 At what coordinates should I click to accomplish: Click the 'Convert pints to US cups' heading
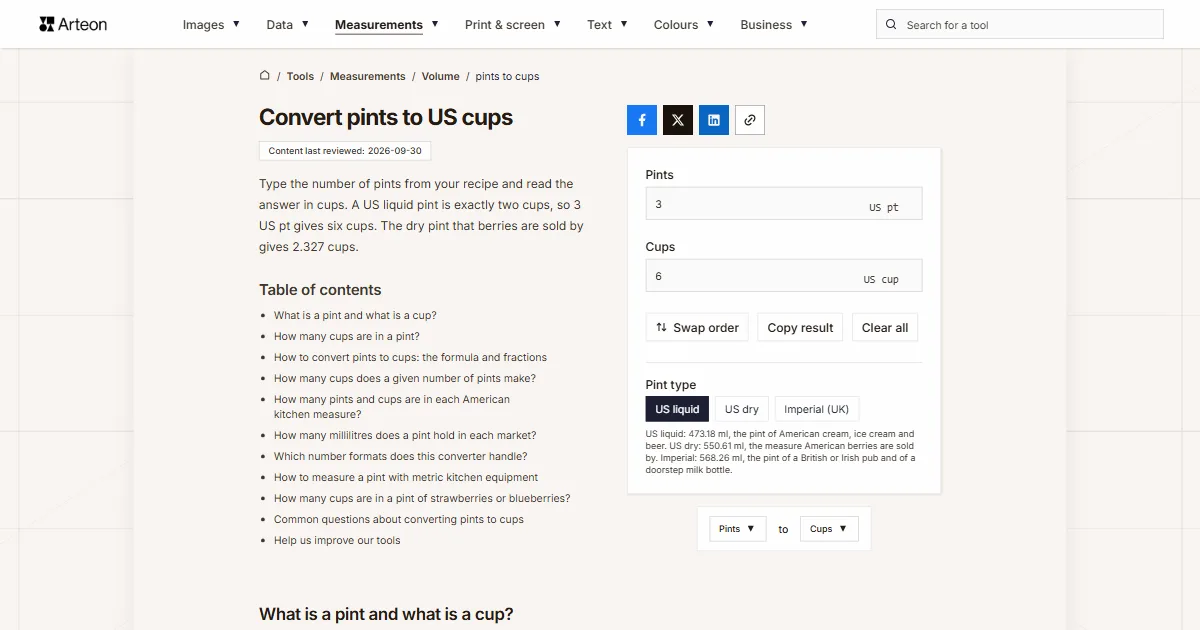(x=386, y=117)
